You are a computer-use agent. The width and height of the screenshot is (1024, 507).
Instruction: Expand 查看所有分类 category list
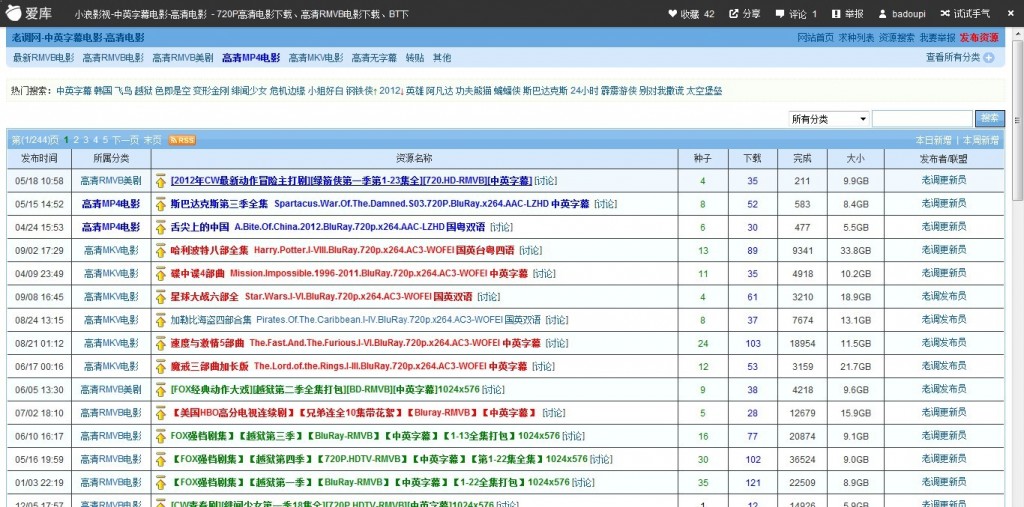pyautogui.click(x=952, y=57)
